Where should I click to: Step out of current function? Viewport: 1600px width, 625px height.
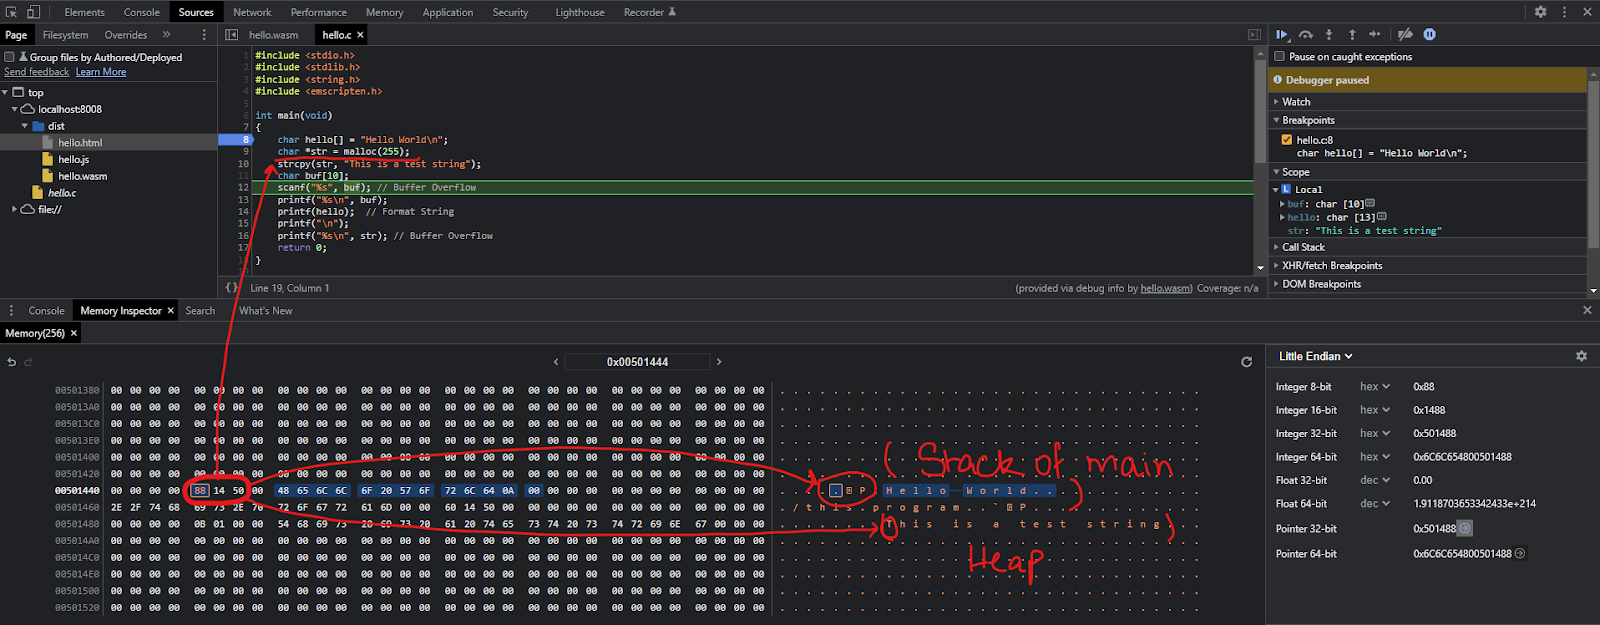click(1352, 34)
